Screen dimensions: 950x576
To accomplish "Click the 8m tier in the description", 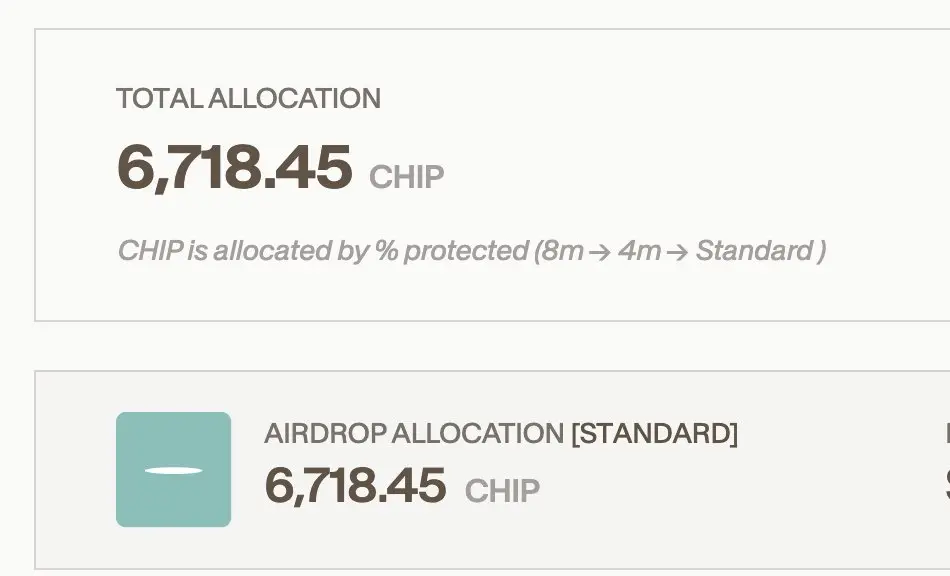I will [563, 251].
